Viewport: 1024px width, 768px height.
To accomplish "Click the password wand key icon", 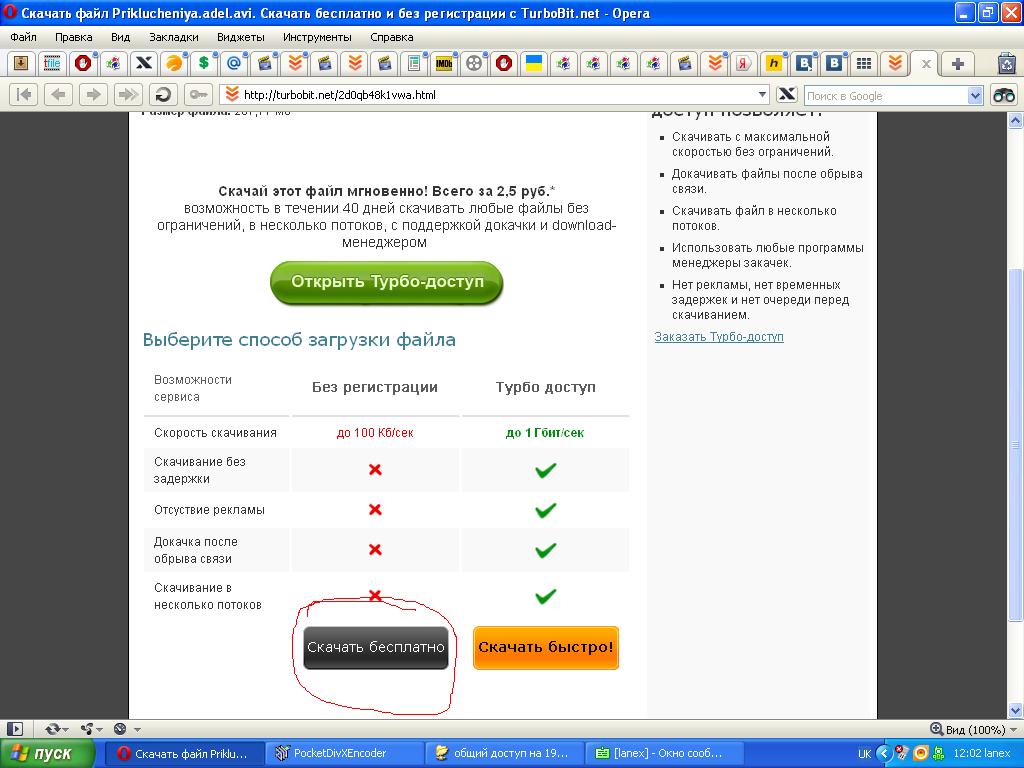I will (x=198, y=95).
